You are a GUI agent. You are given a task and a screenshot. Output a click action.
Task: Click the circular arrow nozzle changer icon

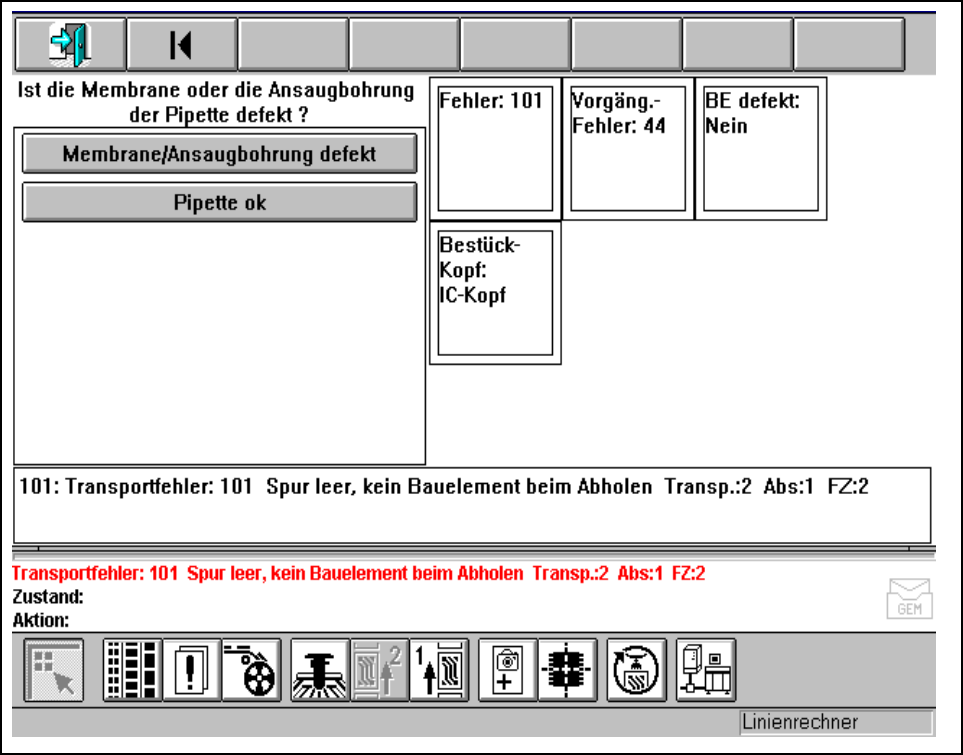pos(636,670)
